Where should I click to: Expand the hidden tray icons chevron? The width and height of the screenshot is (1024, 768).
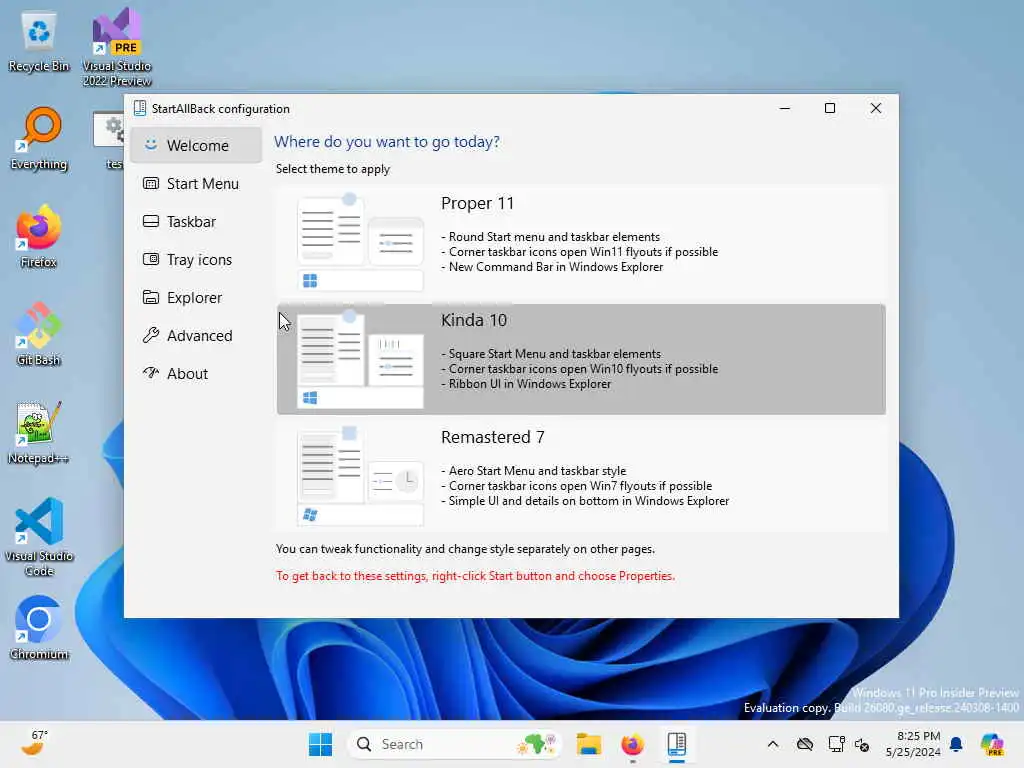(x=773, y=744)
